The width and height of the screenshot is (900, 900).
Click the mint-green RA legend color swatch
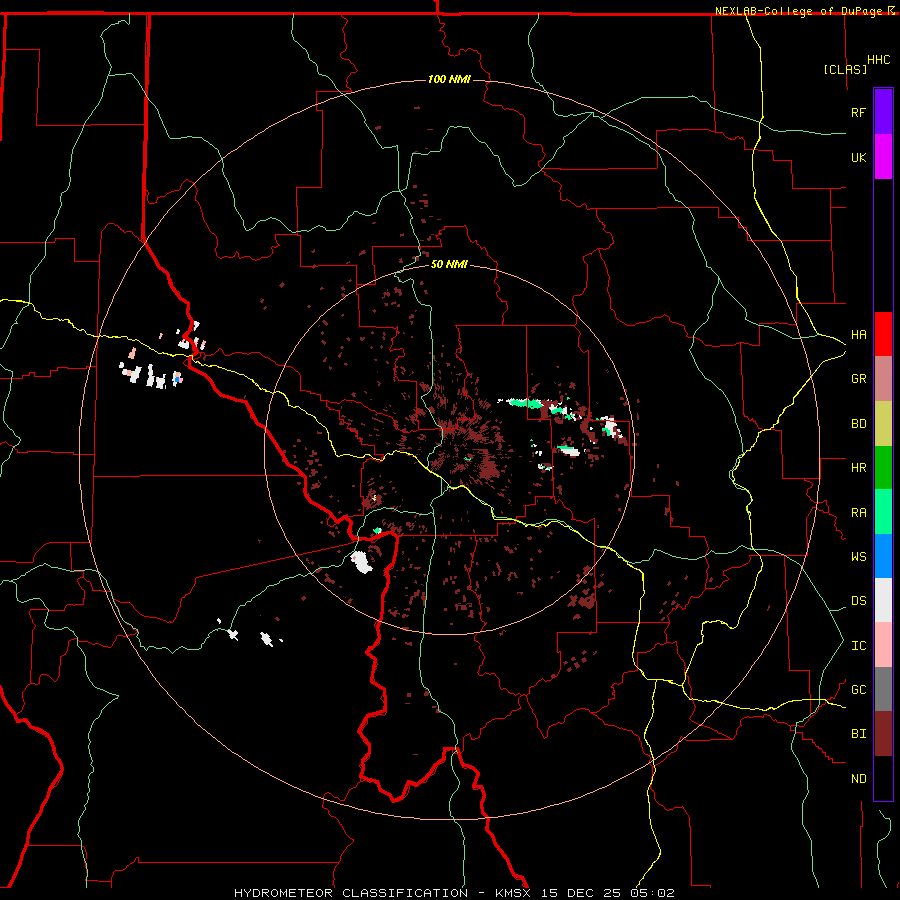click(x=883, y=512)
